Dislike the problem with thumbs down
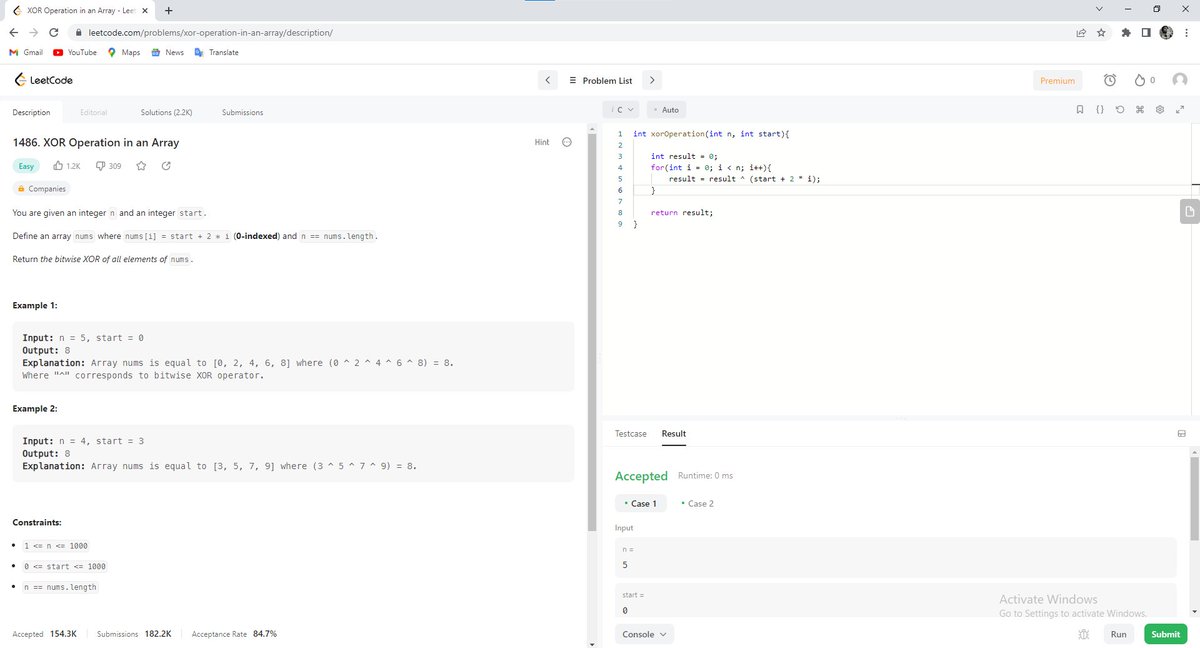1200x648 pixels. pyautogui.click(x=109, y=166)
